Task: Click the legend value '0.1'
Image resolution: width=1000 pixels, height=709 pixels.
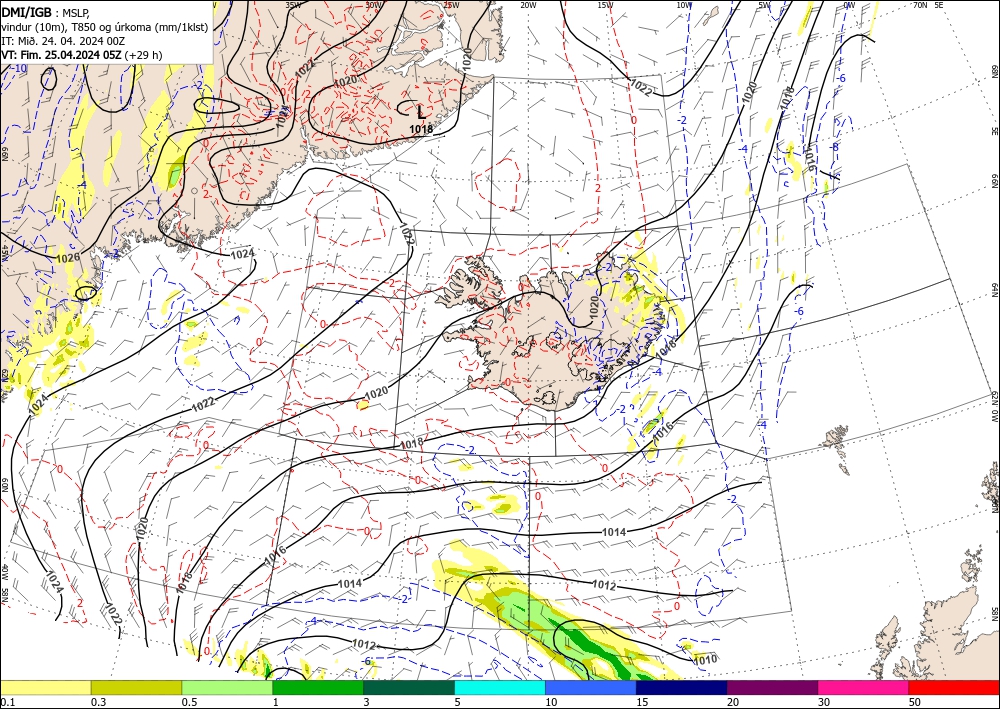Action: pos(6,702)
